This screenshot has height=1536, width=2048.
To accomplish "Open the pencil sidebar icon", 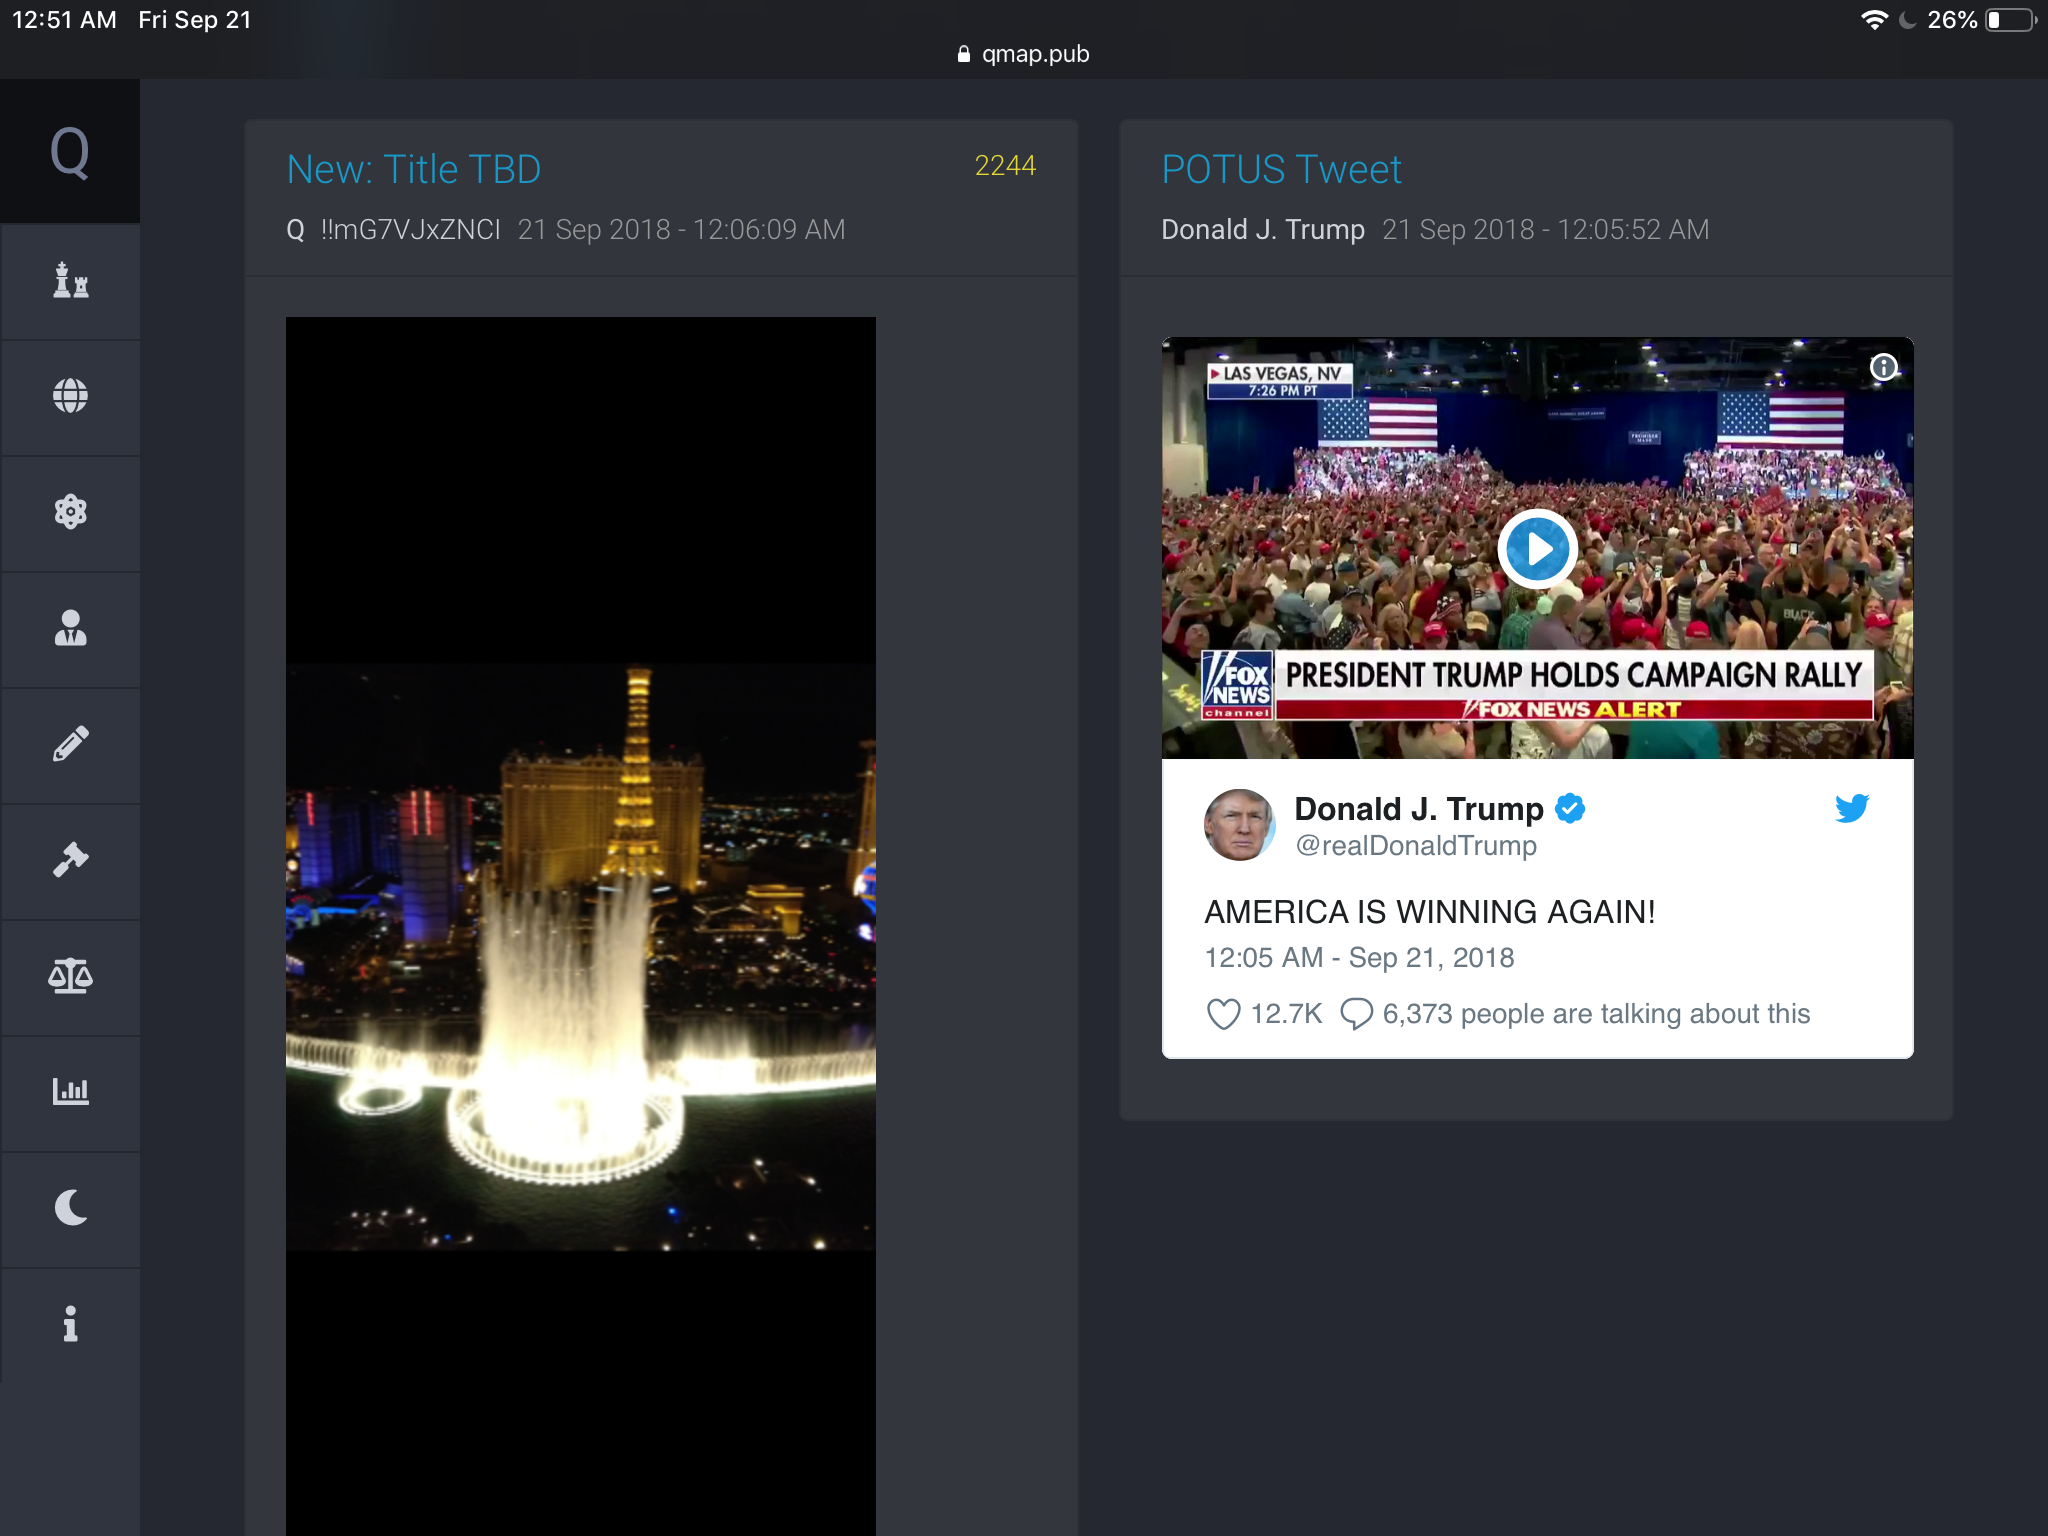I will pos(70,744).
